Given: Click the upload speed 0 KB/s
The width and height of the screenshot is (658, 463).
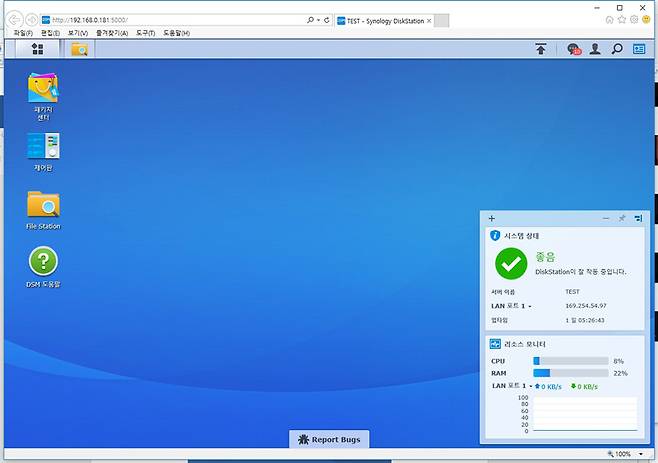Looking at the screenshot, I should [x=548, y=387].
